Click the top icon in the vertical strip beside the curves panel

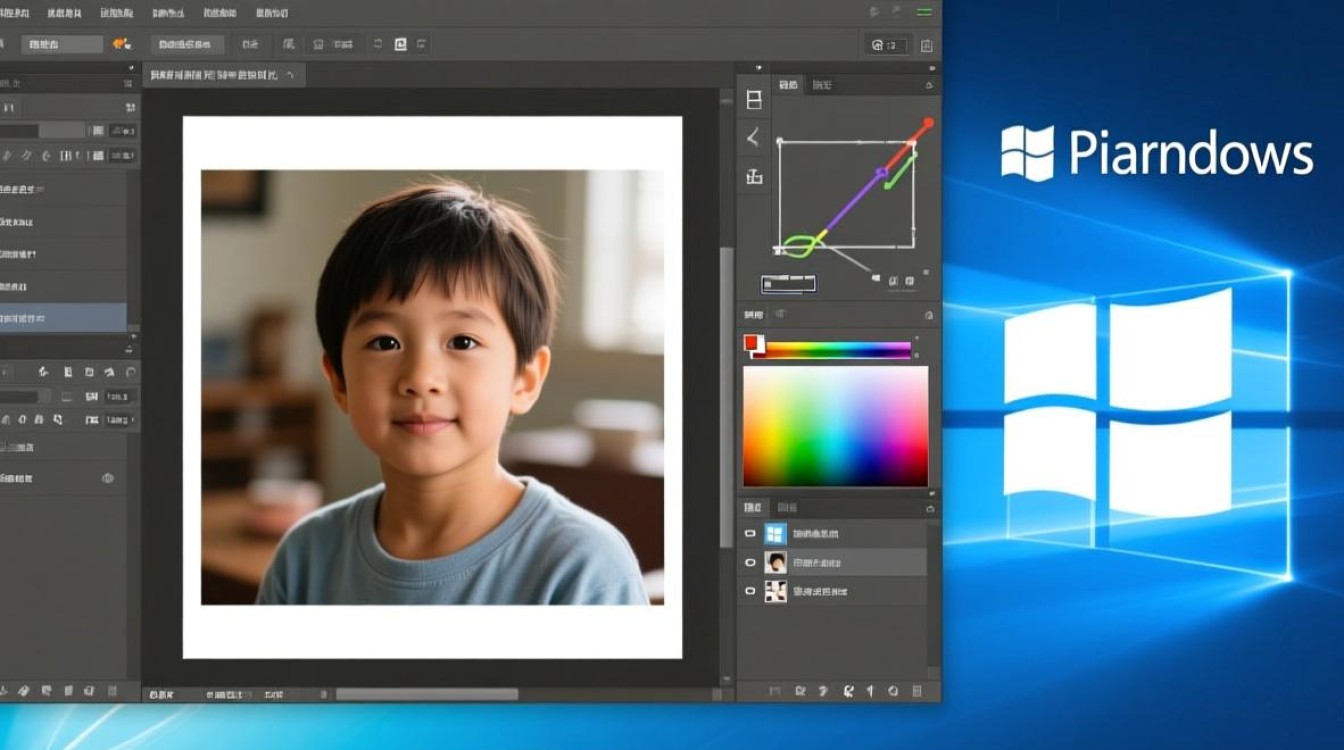coord(754,100)
